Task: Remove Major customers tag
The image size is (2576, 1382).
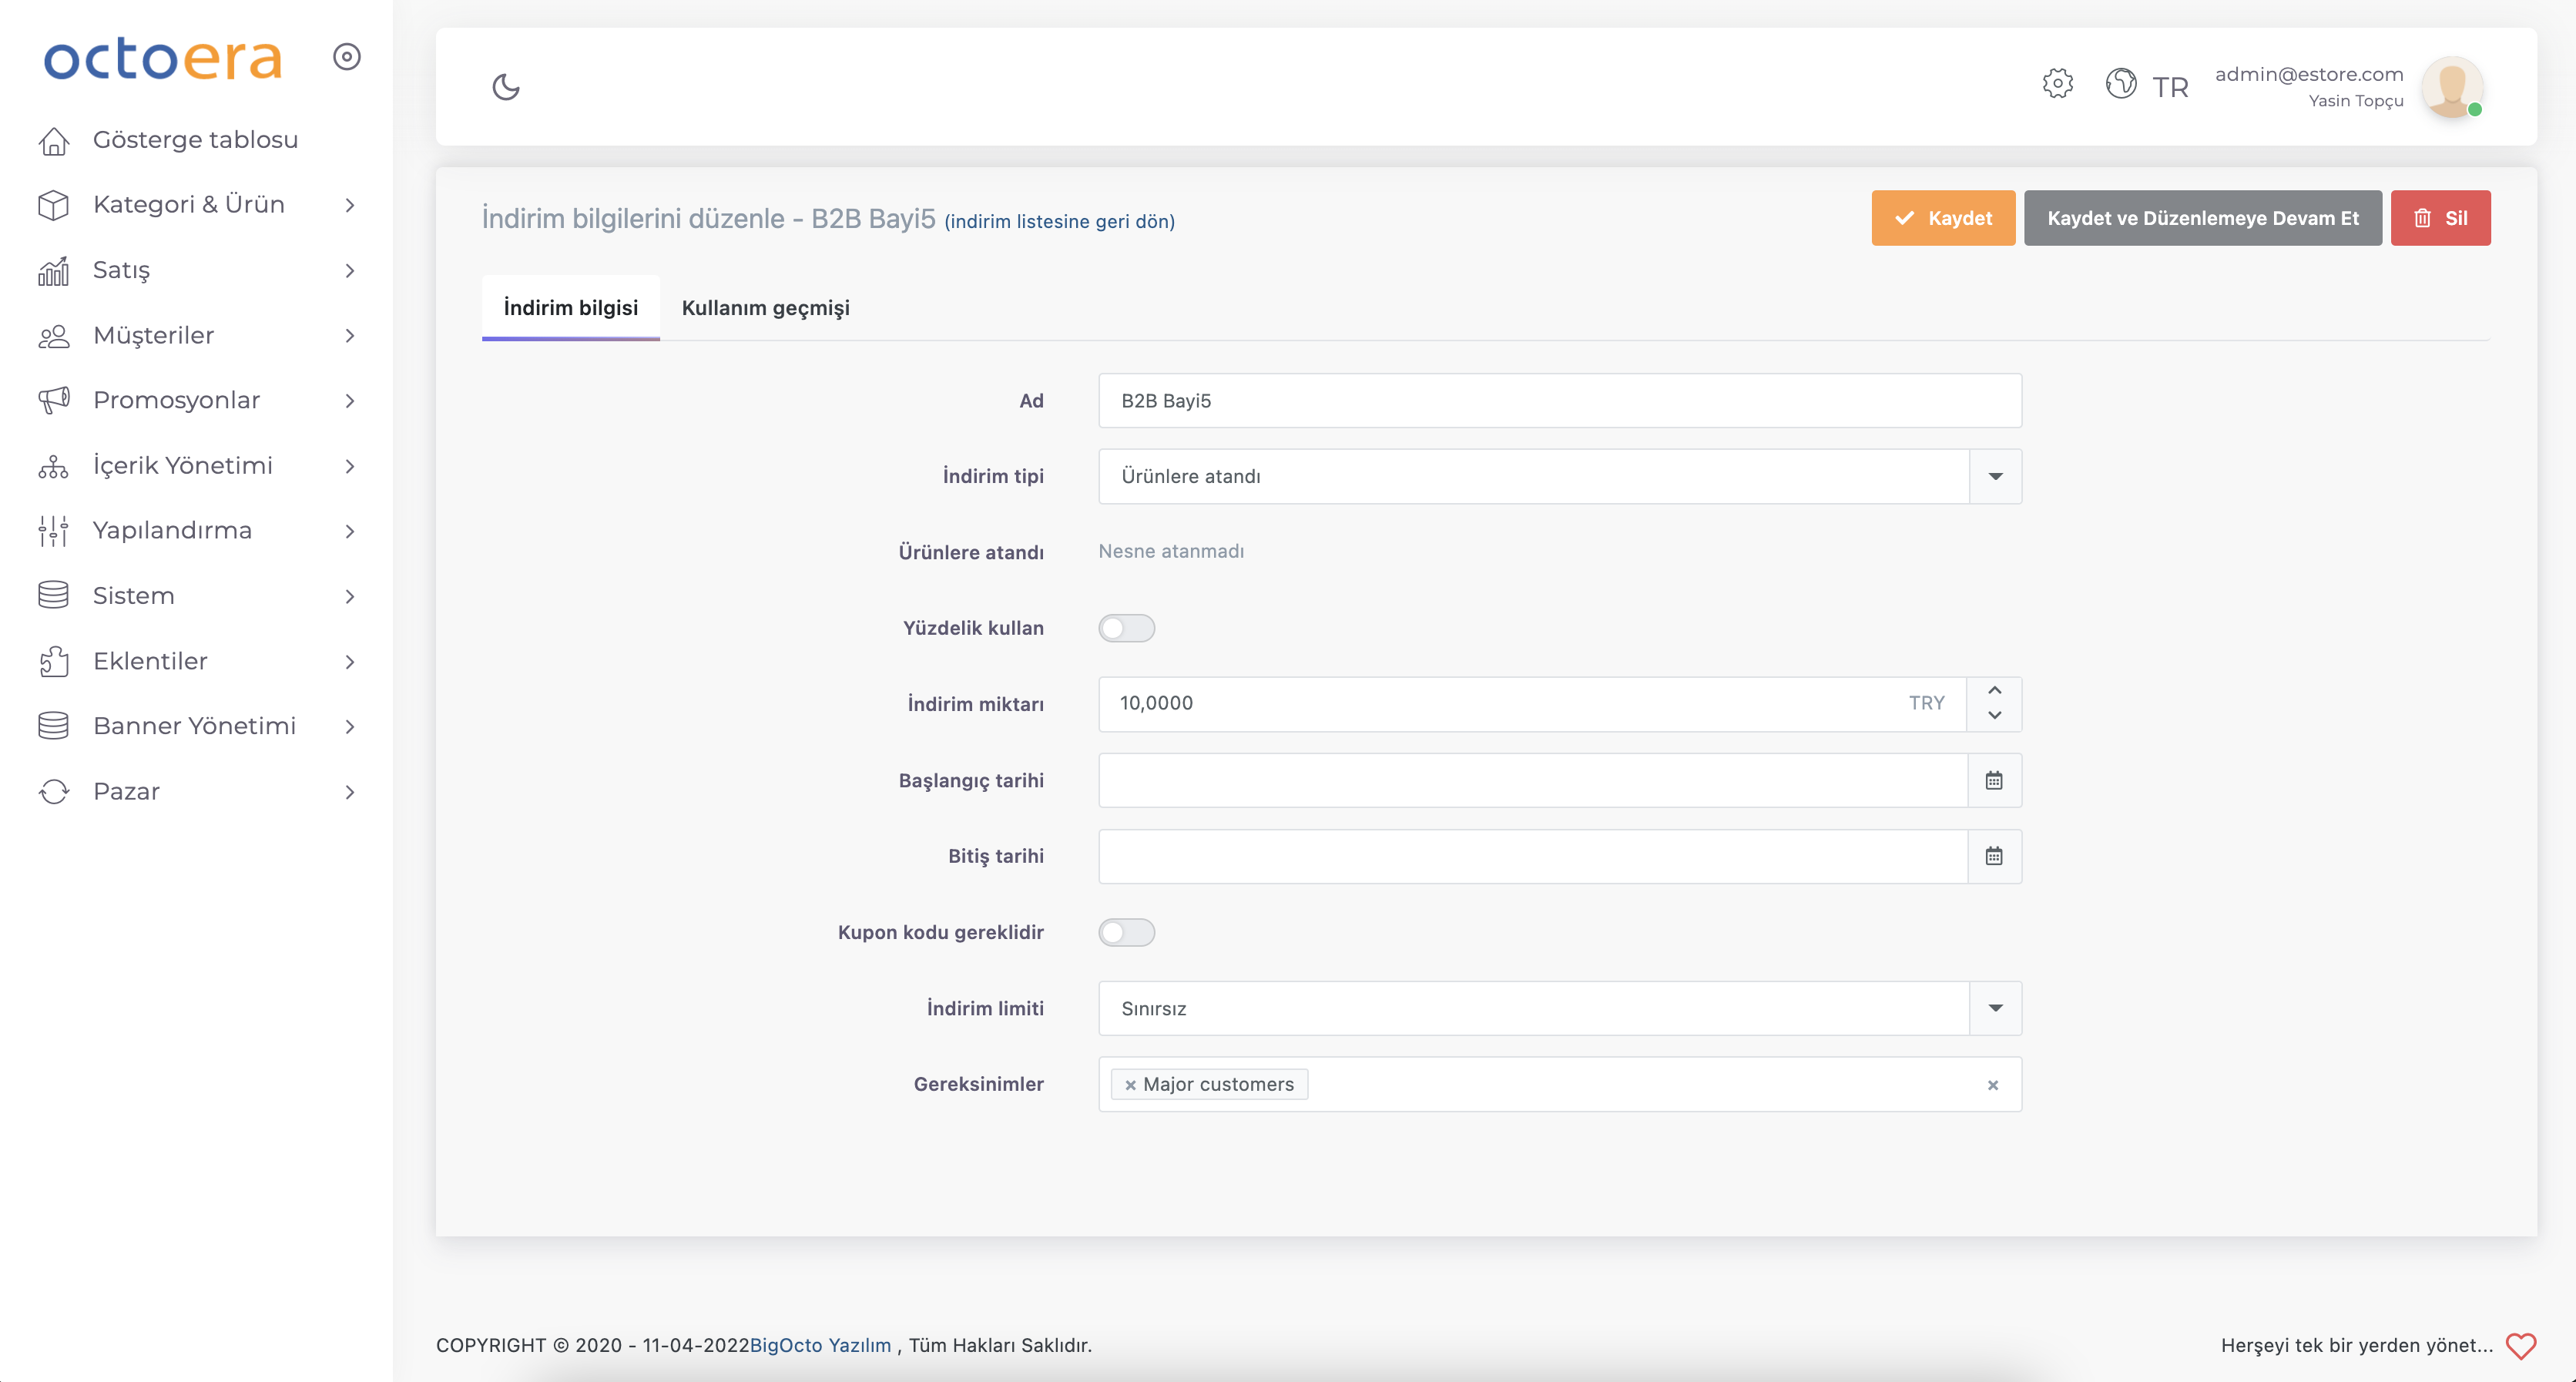Action: [x=1130, y=1085]
